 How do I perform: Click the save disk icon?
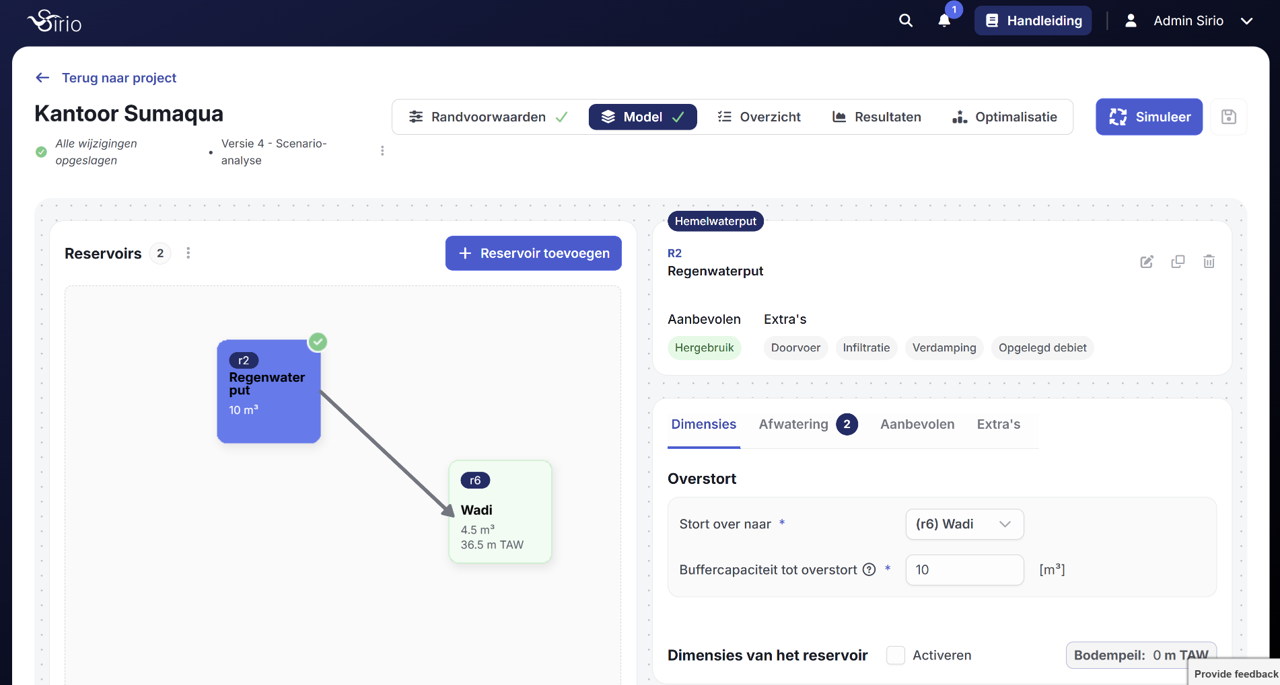[1229, 117]
